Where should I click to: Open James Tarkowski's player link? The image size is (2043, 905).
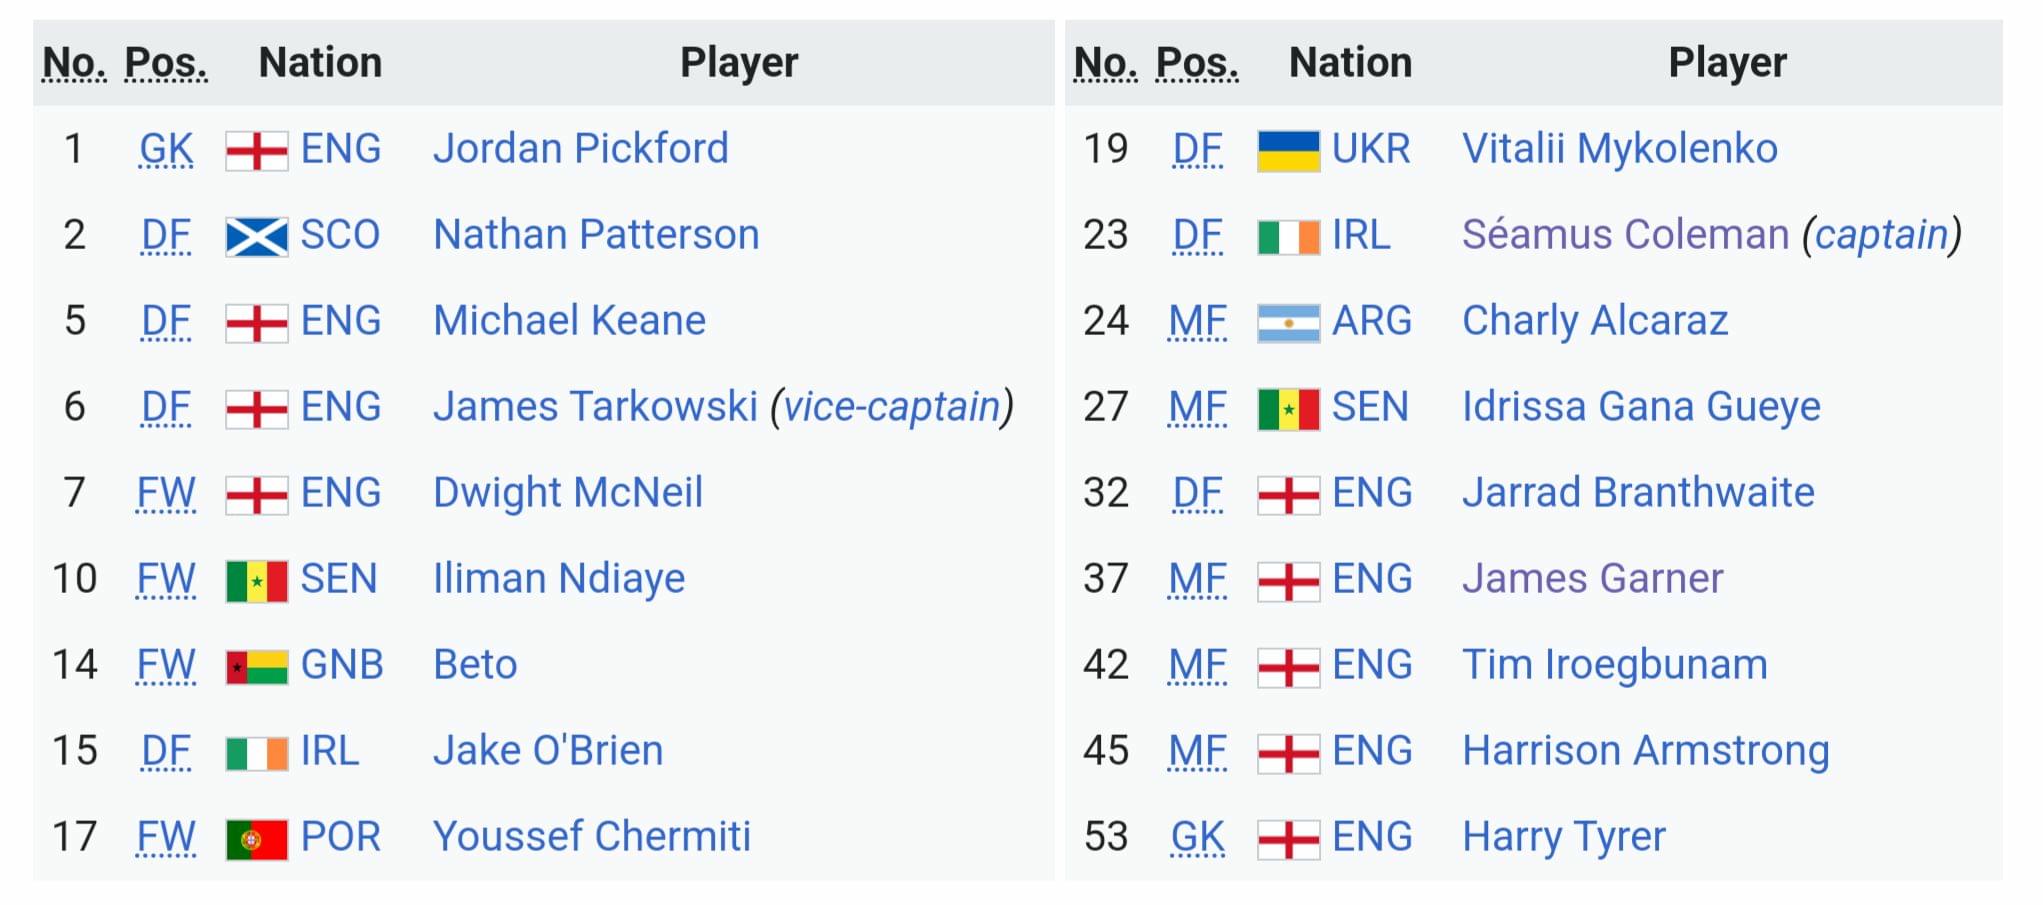[595, 407]
